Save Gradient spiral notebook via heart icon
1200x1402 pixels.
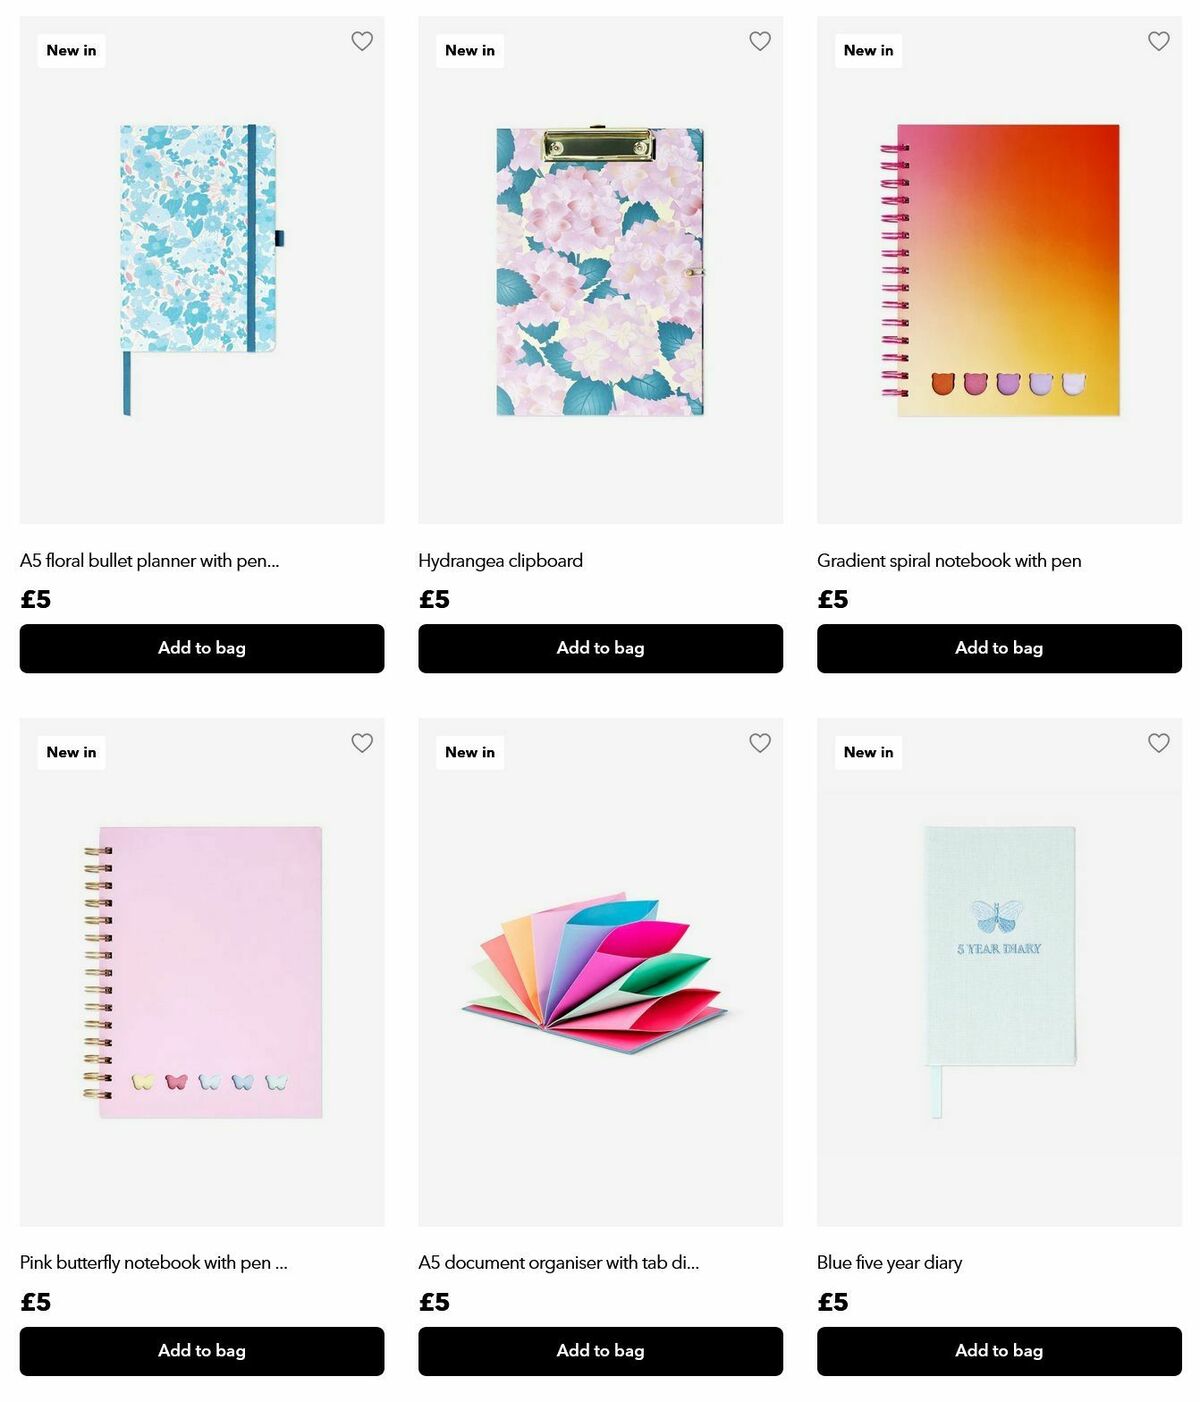point(1159,41)
